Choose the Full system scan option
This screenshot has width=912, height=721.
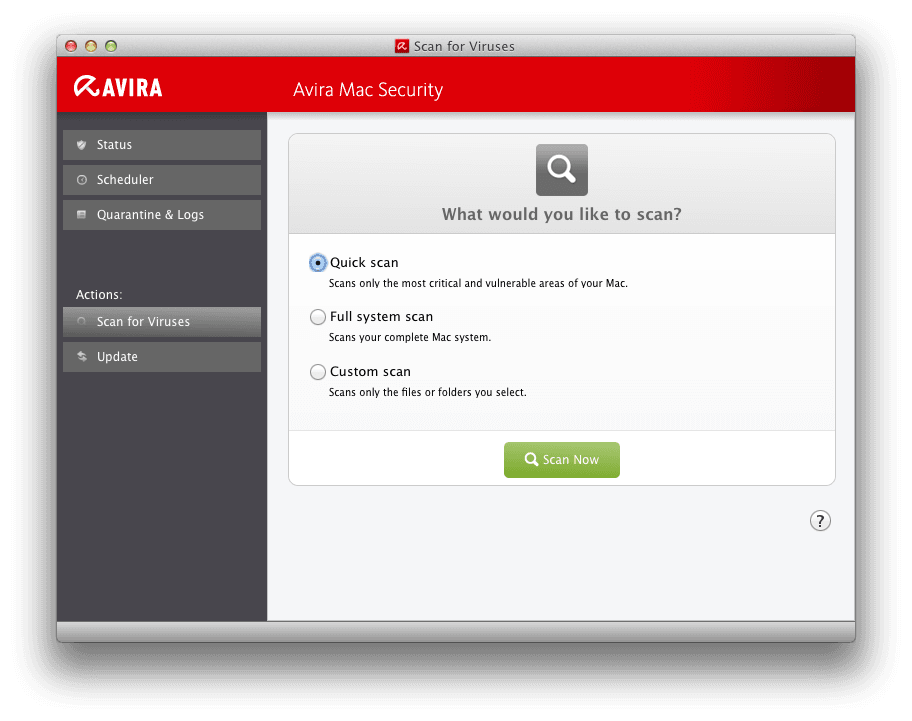click(318, 317)
